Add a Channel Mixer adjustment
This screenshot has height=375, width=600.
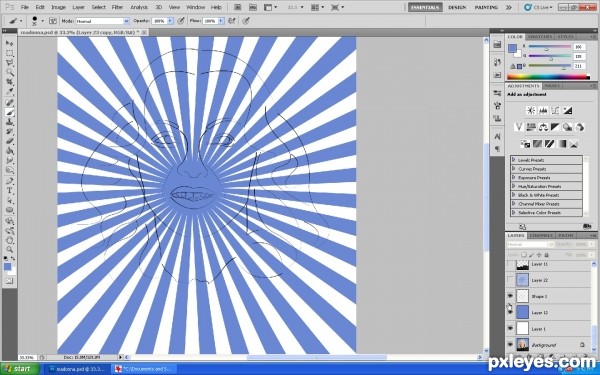[580, 127]
